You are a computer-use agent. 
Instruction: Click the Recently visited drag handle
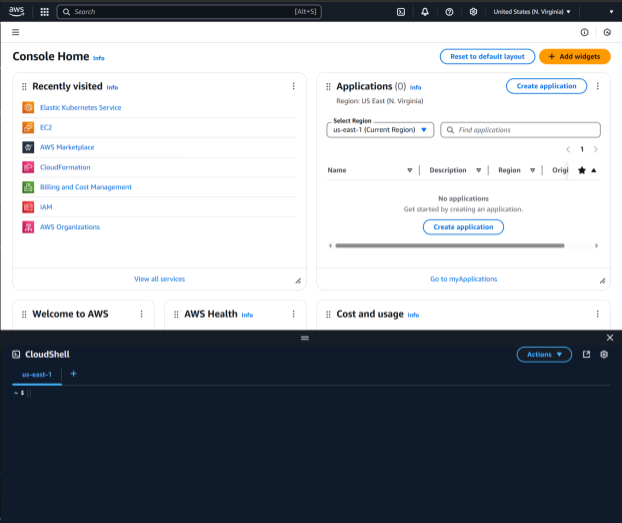pos(24,86)
